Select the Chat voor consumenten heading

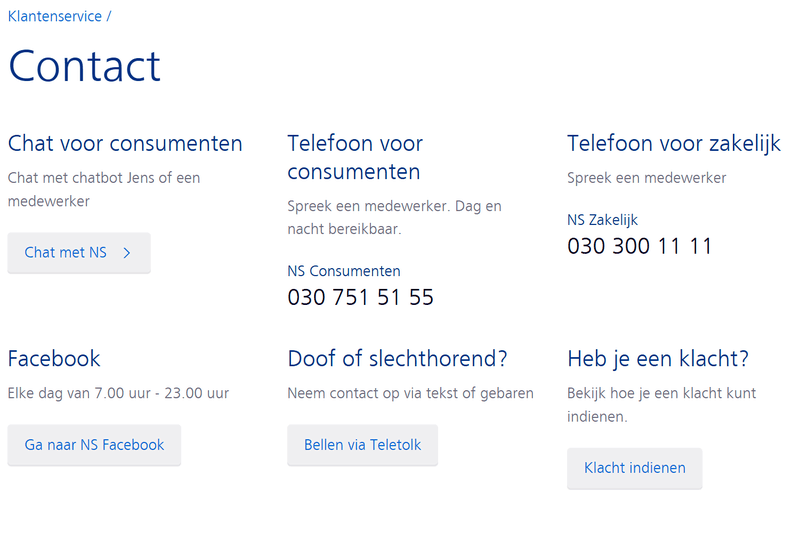[125, 143]
